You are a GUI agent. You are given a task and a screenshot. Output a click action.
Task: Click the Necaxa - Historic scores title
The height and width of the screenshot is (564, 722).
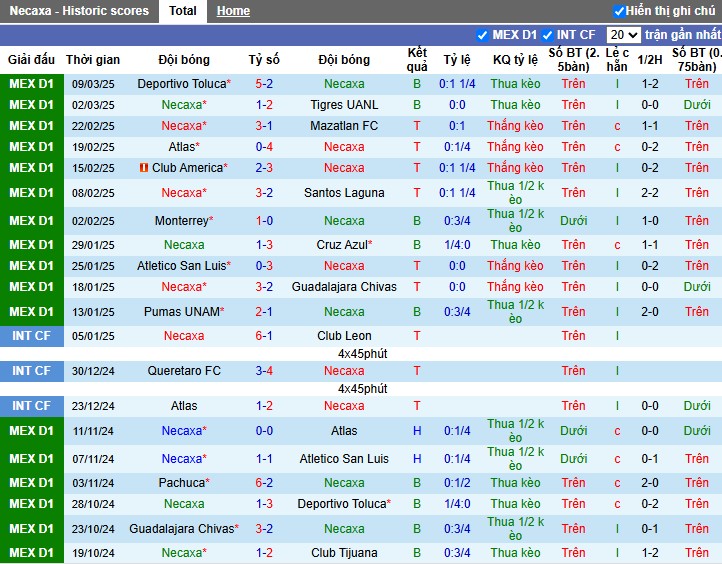[79, 11]
